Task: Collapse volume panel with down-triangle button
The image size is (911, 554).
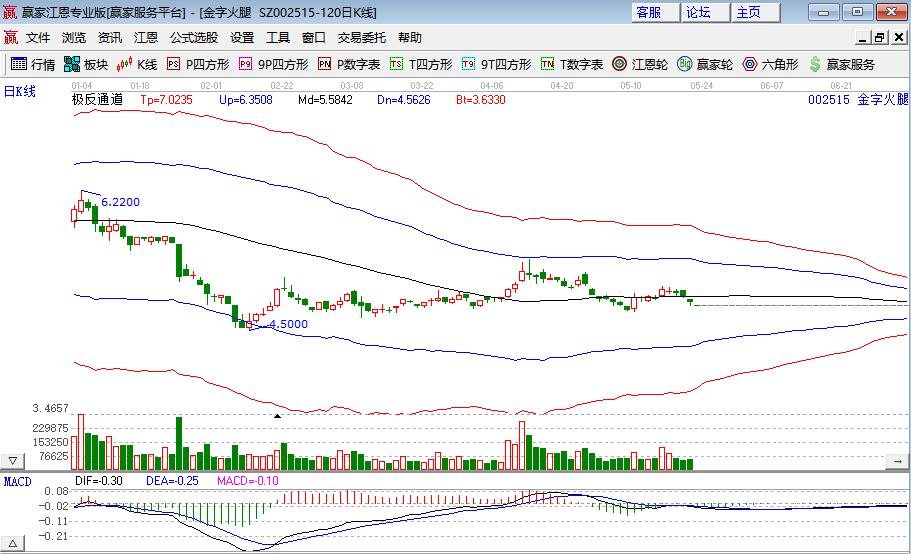Action: pos(12,462)
